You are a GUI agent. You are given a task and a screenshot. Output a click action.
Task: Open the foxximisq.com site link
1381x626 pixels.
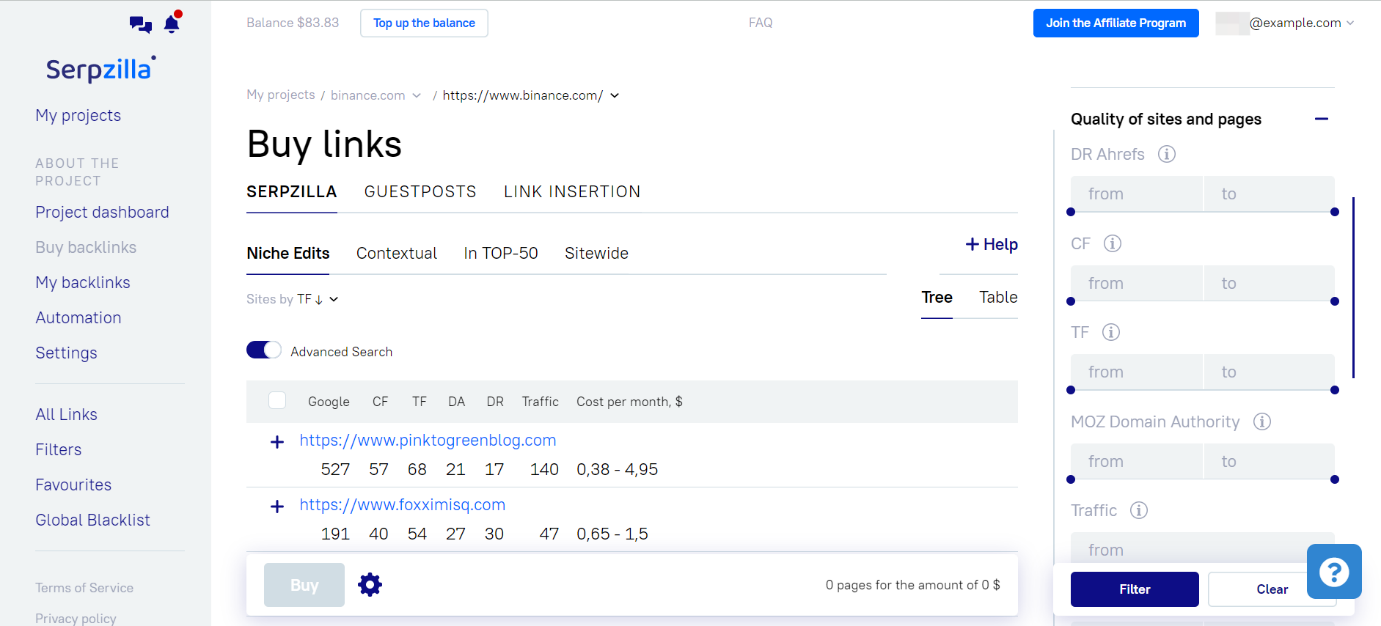point(403,505)
